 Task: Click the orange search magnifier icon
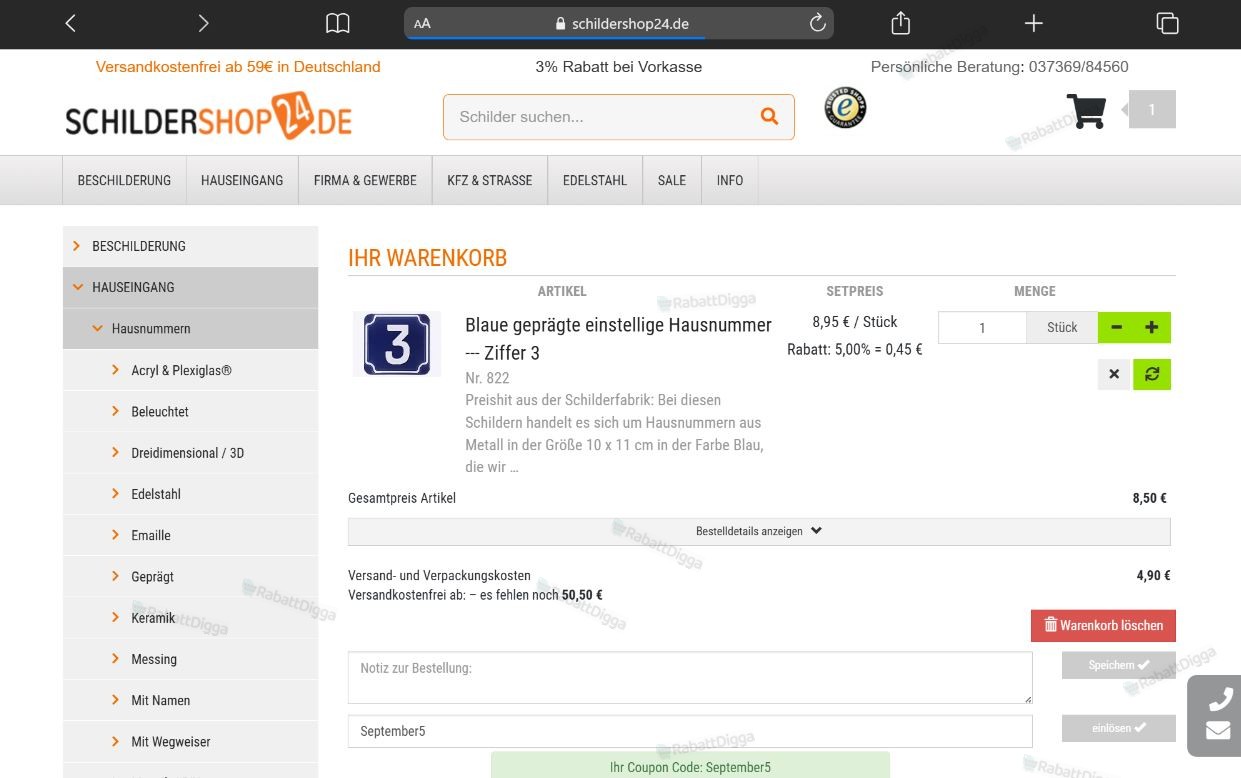tap(769, 117)
